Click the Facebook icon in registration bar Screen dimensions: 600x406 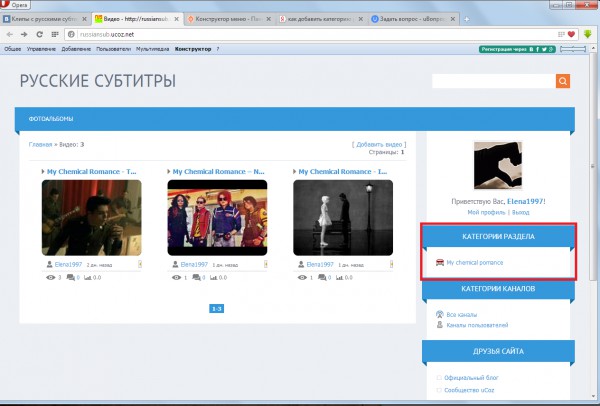[538, 49]
